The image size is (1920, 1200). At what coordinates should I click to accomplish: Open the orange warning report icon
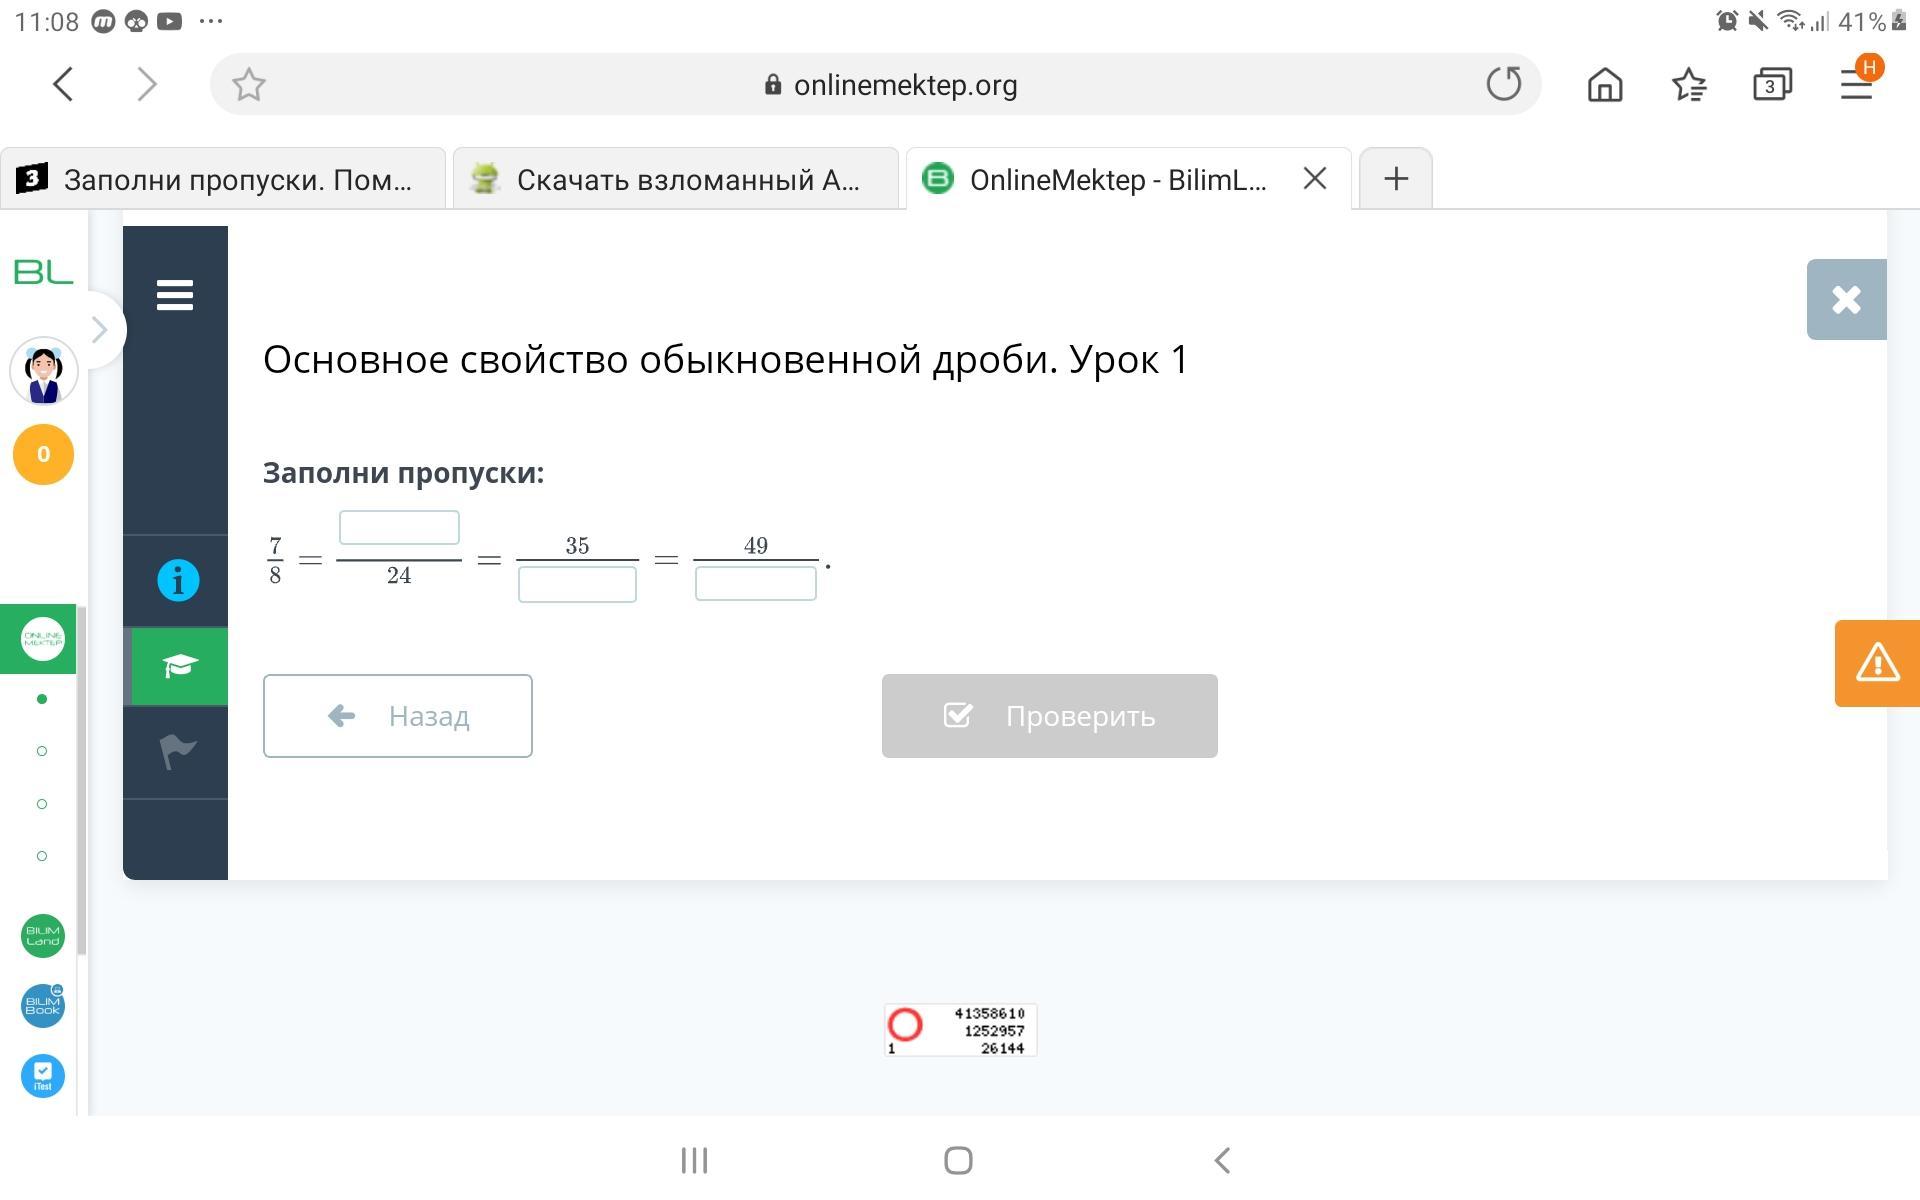click(1877, 663)
